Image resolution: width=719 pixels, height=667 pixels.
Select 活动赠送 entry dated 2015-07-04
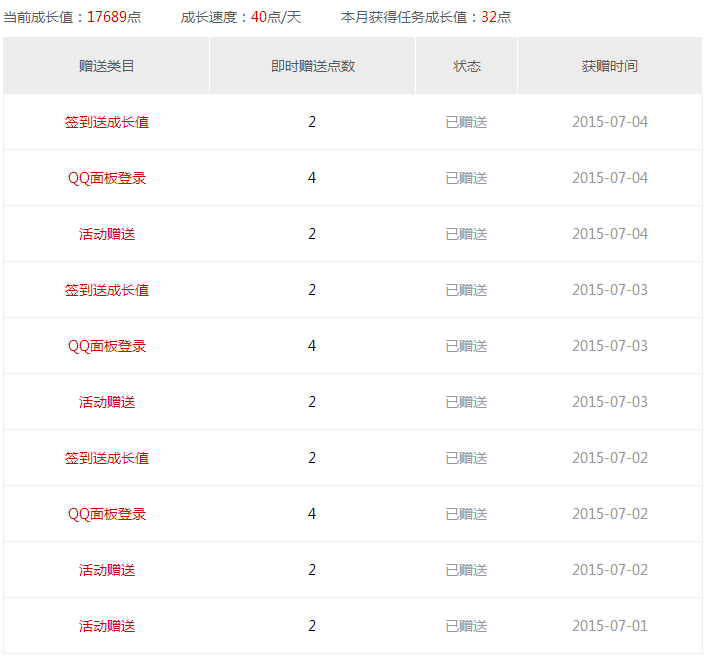click(107, 234)
